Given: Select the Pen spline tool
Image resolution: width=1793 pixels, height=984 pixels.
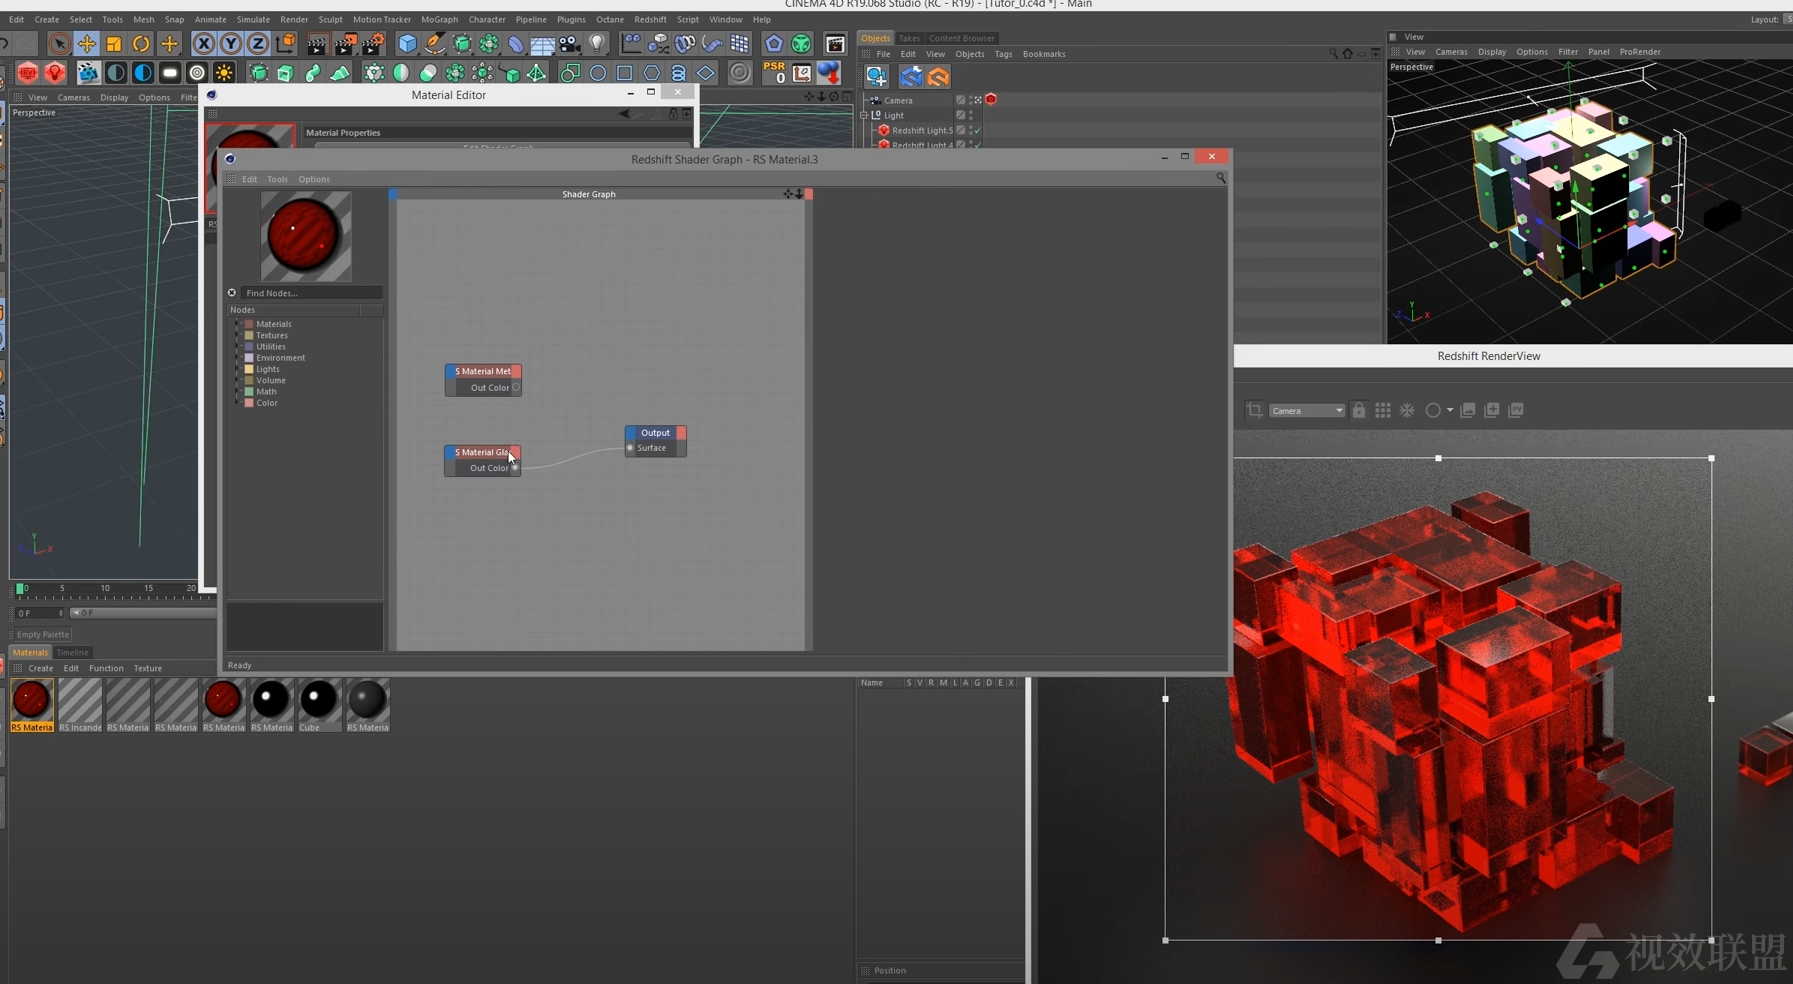Looking at the screenshot, I should point(435,44).
